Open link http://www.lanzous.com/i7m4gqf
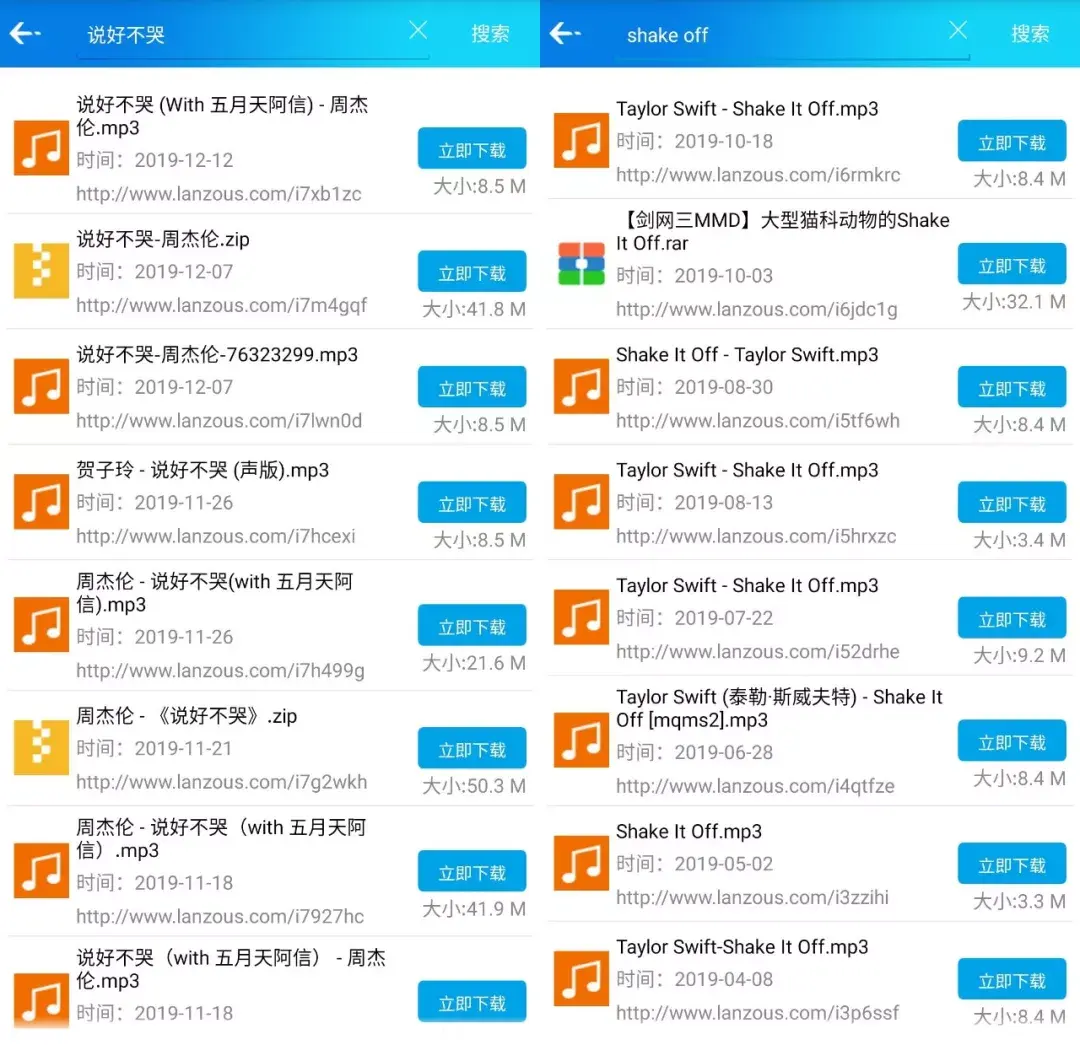Viewport: 1080px width, 1045px height. click(221, 305)
